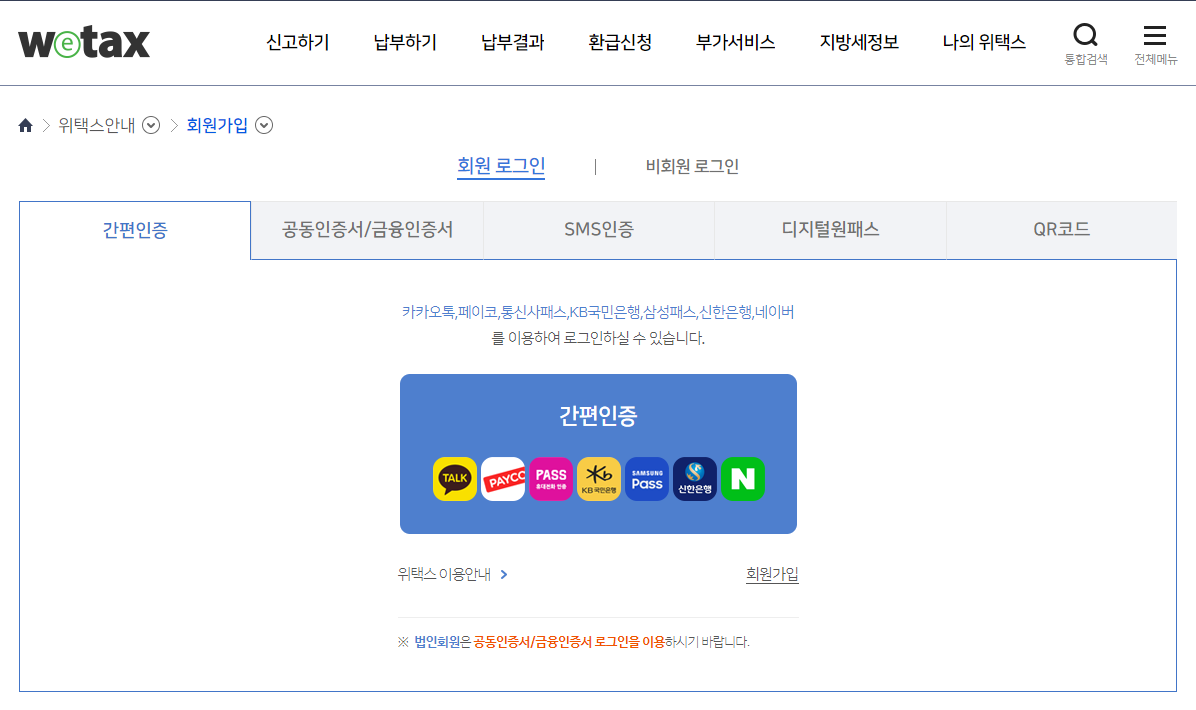Select 비회원 로그인 option

tap(693, 166)
